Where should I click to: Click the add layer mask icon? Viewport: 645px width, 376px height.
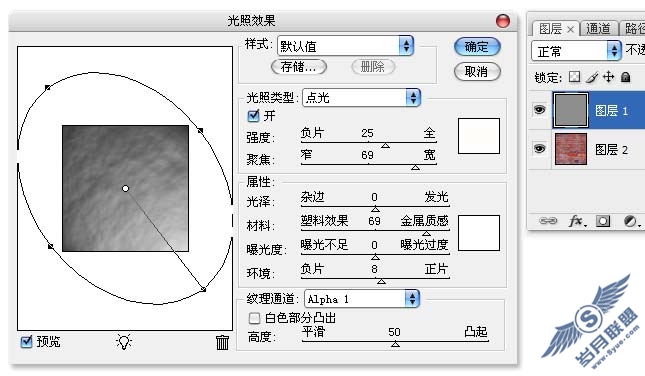(x=603, y=221)
